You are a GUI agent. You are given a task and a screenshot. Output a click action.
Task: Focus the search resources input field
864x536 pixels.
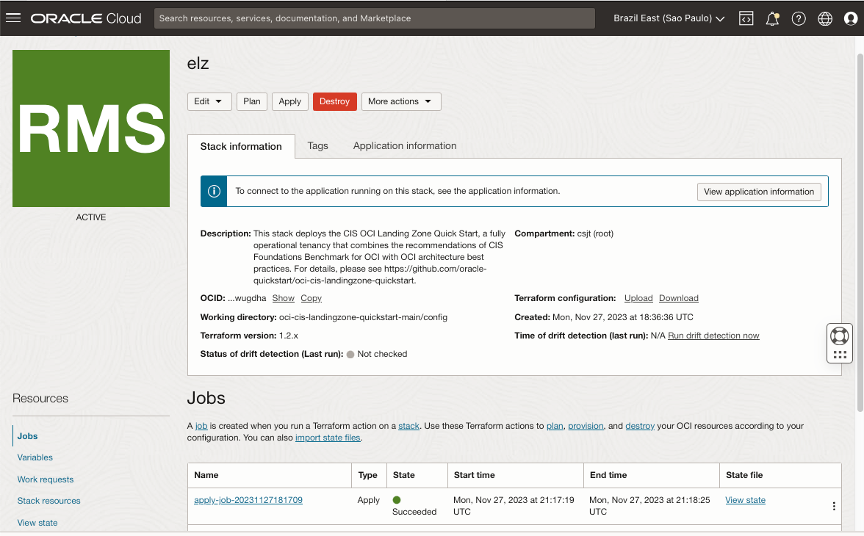point(374,18)
